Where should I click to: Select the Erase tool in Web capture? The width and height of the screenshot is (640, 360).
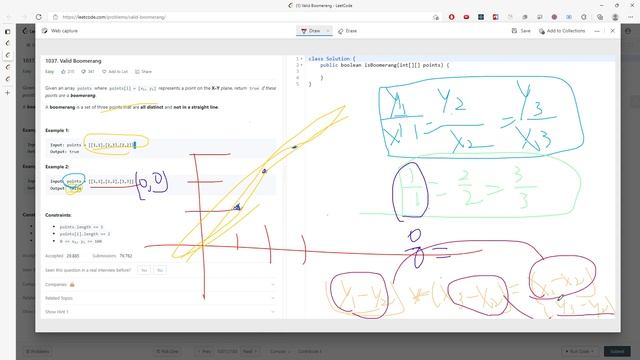point(347,31)
